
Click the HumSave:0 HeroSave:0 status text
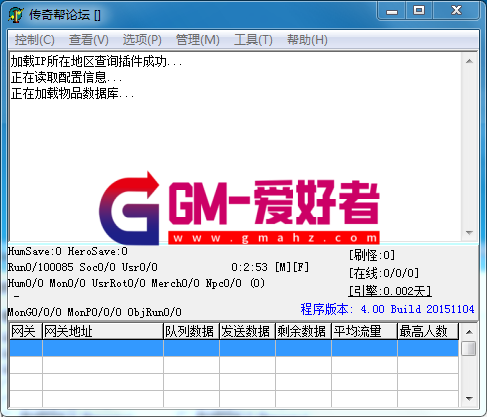point(68,251)
